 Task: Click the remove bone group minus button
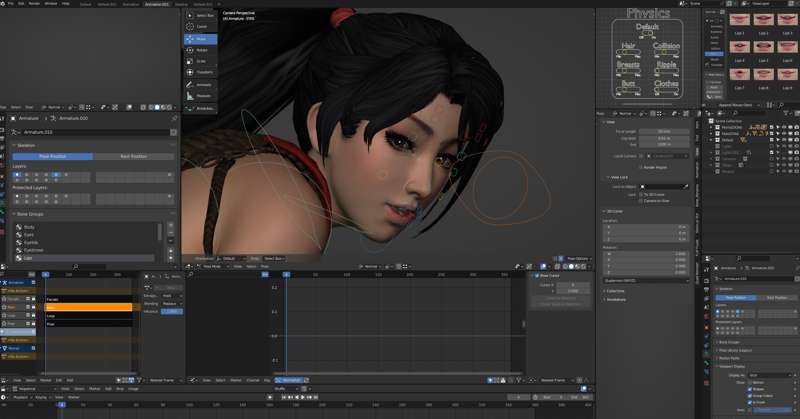tap(170, 233)
